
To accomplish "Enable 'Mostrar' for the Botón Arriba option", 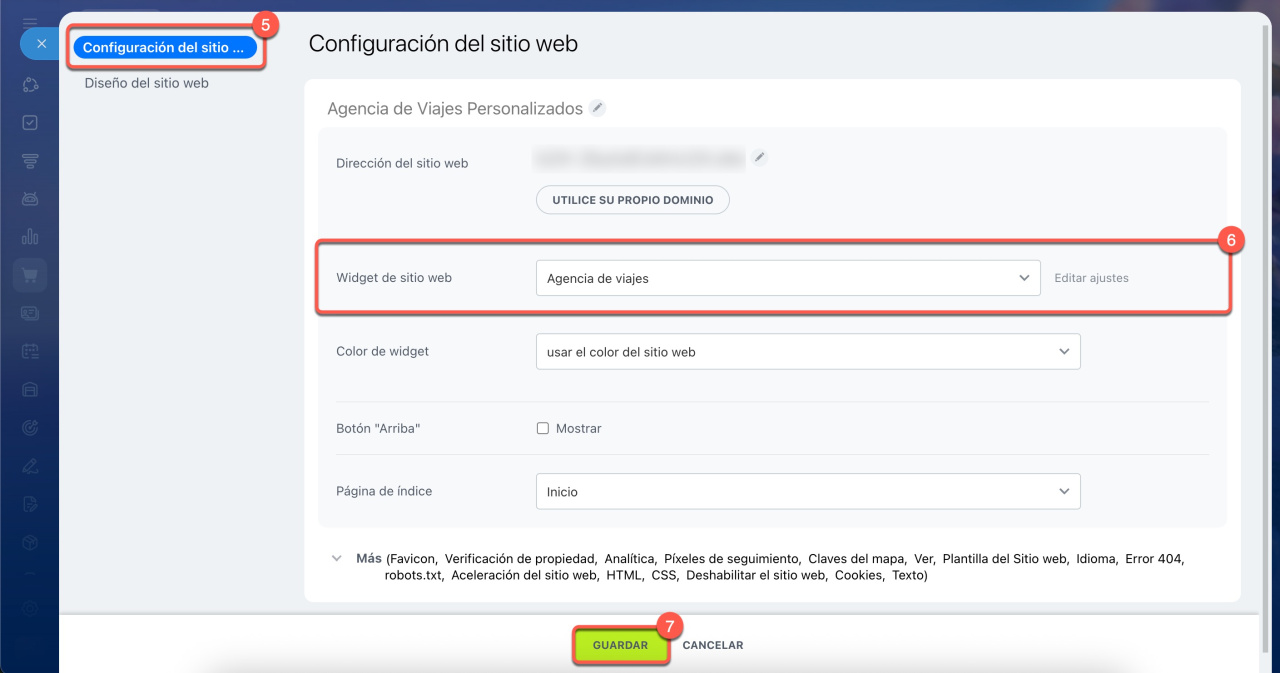I will click(542, 427).
